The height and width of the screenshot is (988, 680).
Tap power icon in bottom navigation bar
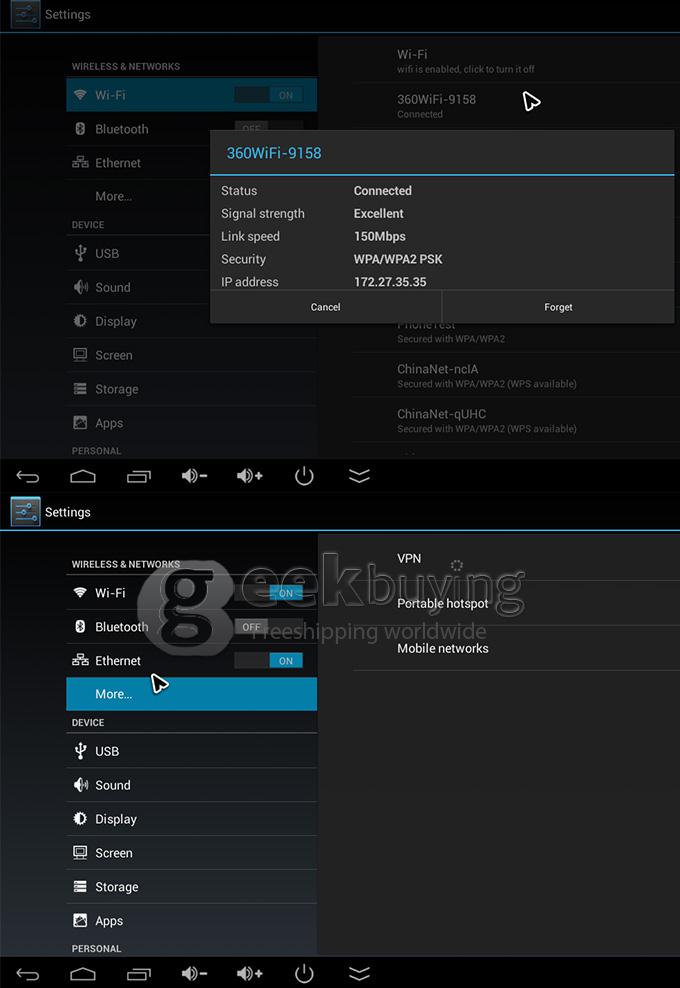(x=304, y=974)
